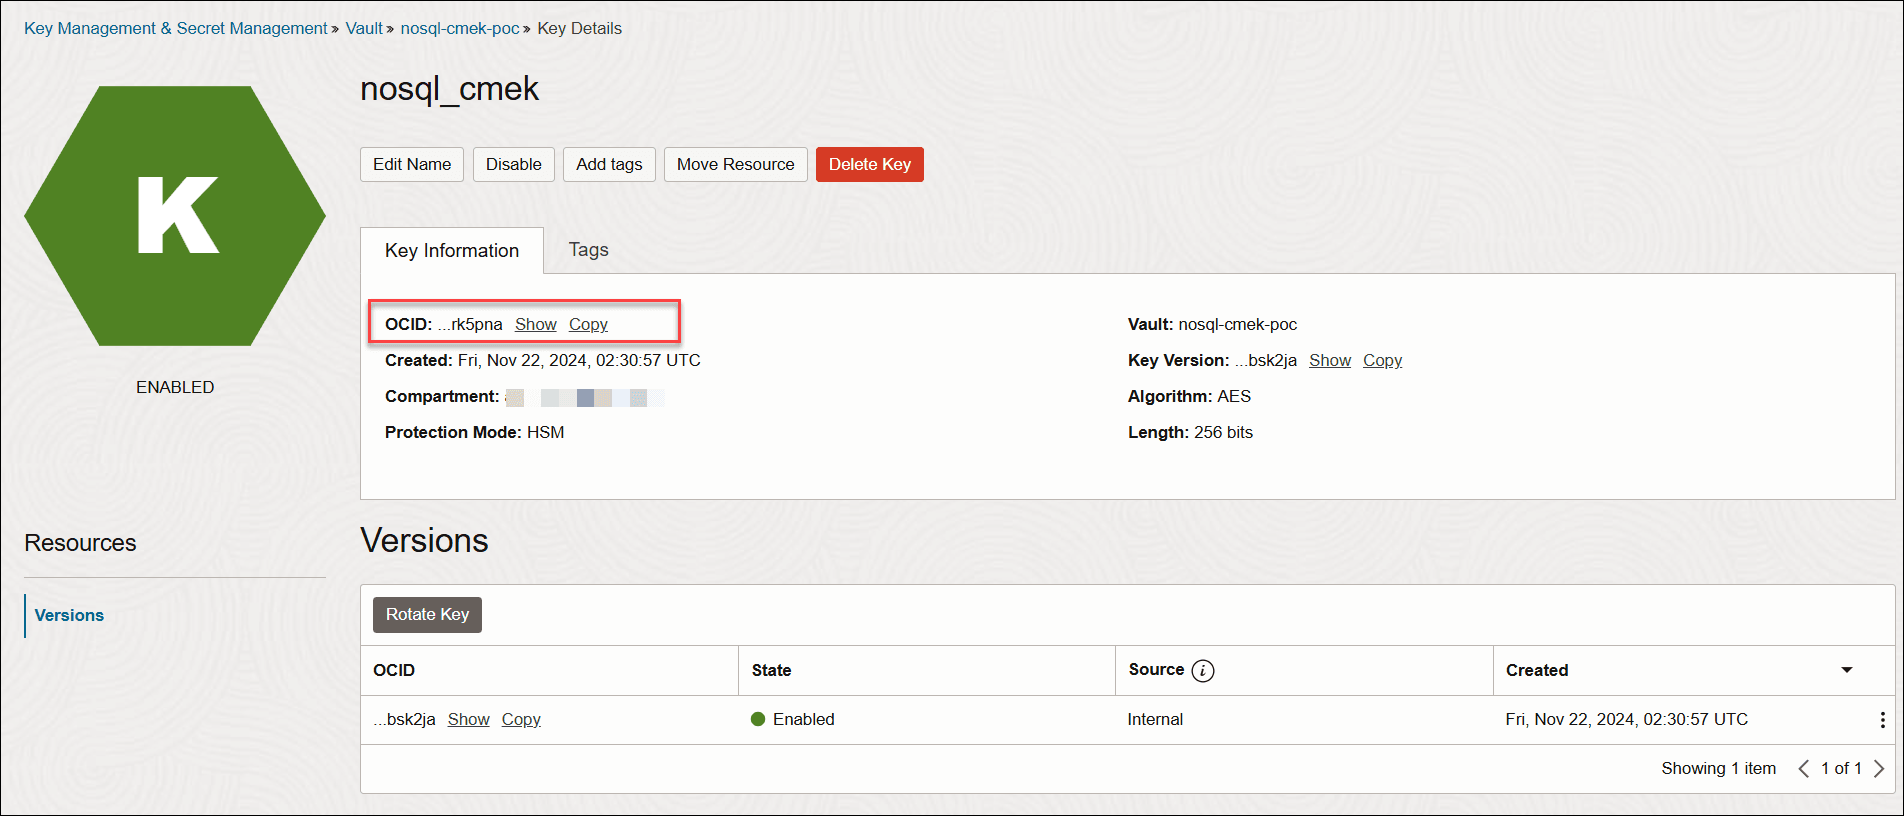Viewport: 1904px width, 816px height.
Task: Open the Add tags button
Action: 609,165
